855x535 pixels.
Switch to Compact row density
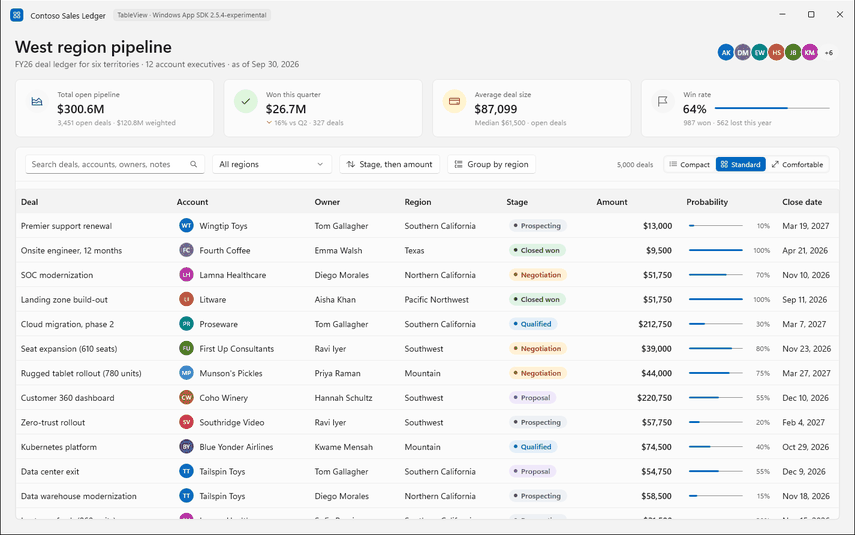point(690,164)
